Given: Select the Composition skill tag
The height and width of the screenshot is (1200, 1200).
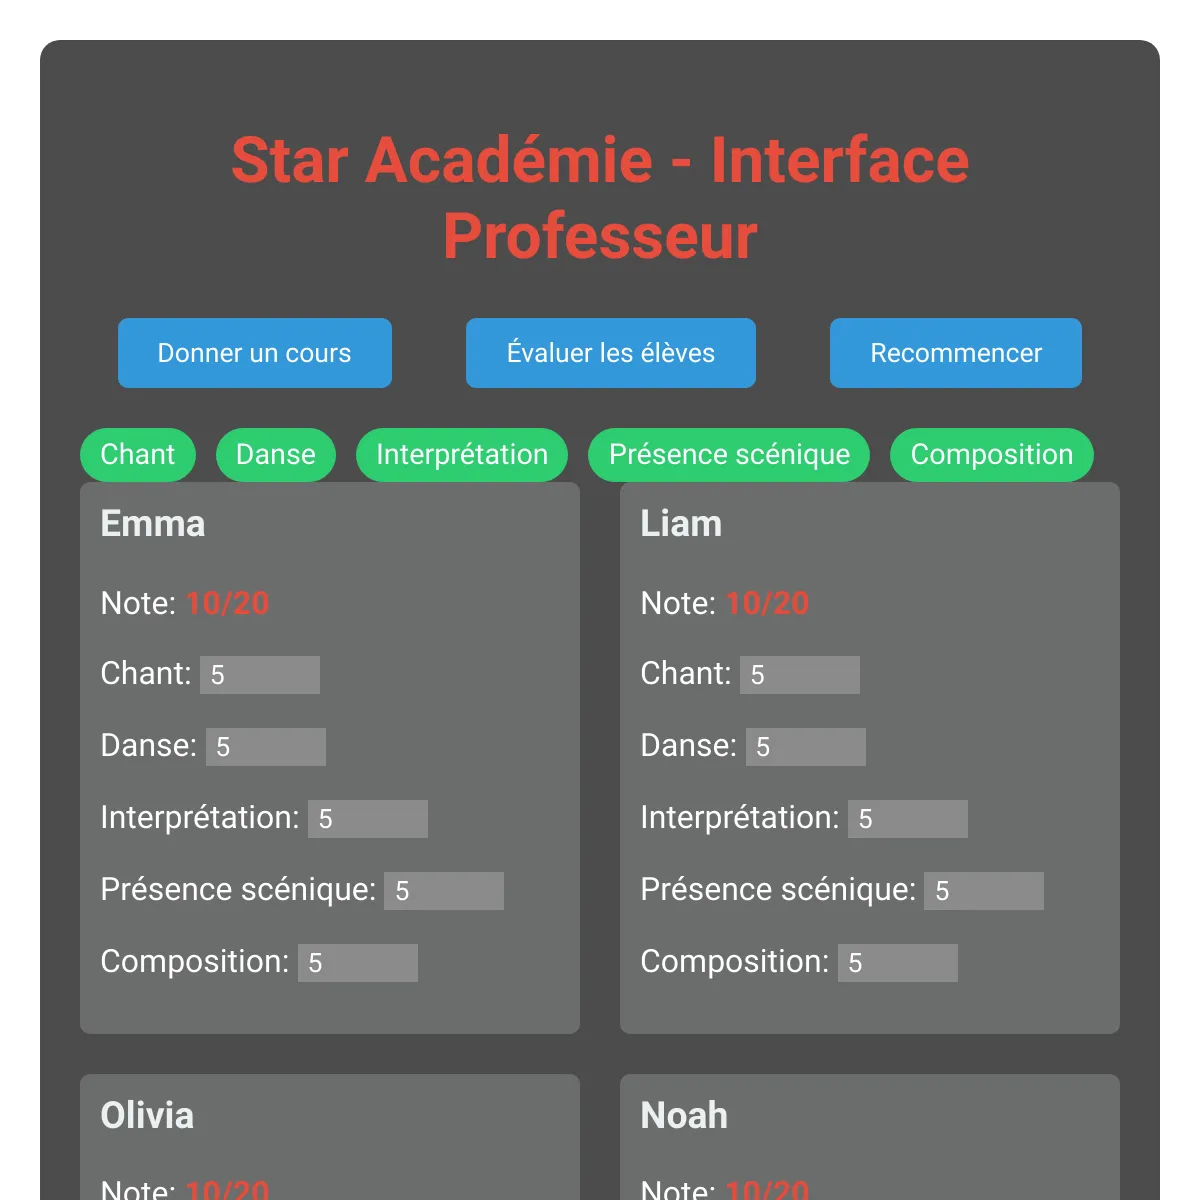Looking at the screenshot, I should 992,455.
